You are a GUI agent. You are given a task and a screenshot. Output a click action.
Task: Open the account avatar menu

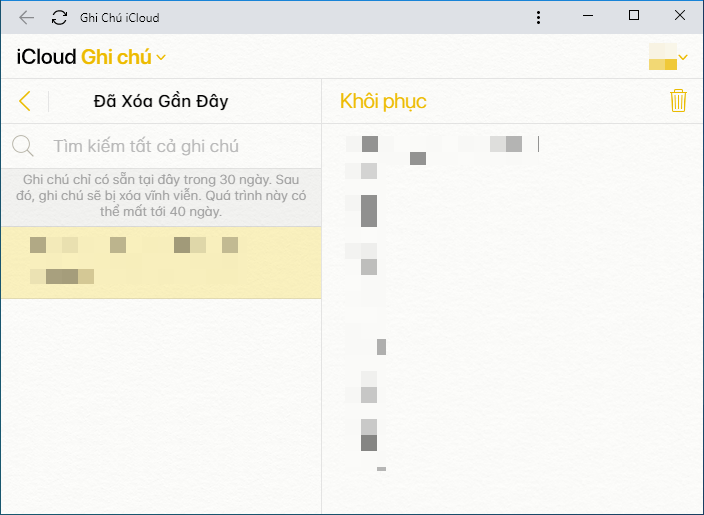[x=668, y=57]
